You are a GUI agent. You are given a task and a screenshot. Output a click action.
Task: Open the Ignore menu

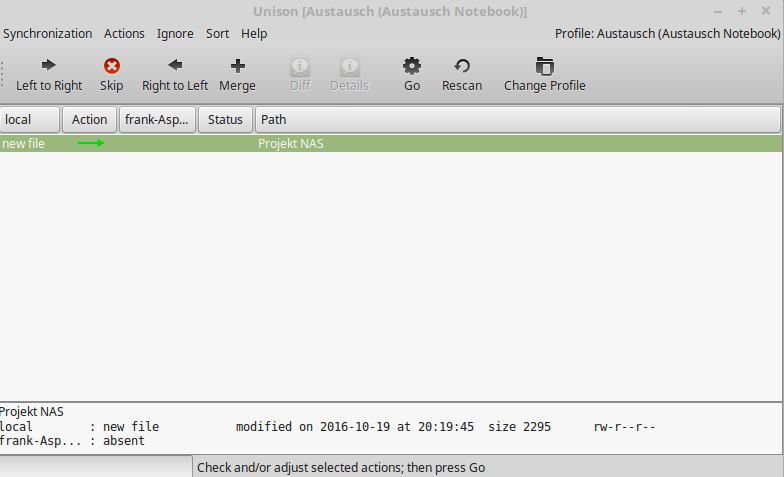pyautogui.click(x=175, y=34)
